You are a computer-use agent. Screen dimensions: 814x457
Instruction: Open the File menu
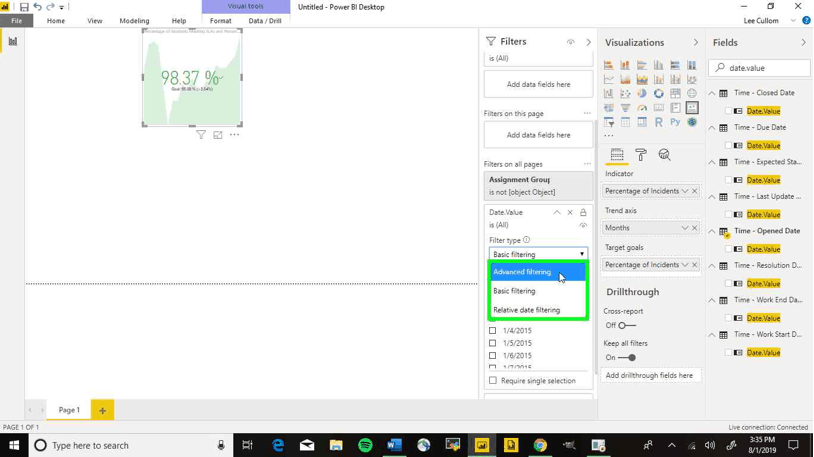click(x=17, y=21)
